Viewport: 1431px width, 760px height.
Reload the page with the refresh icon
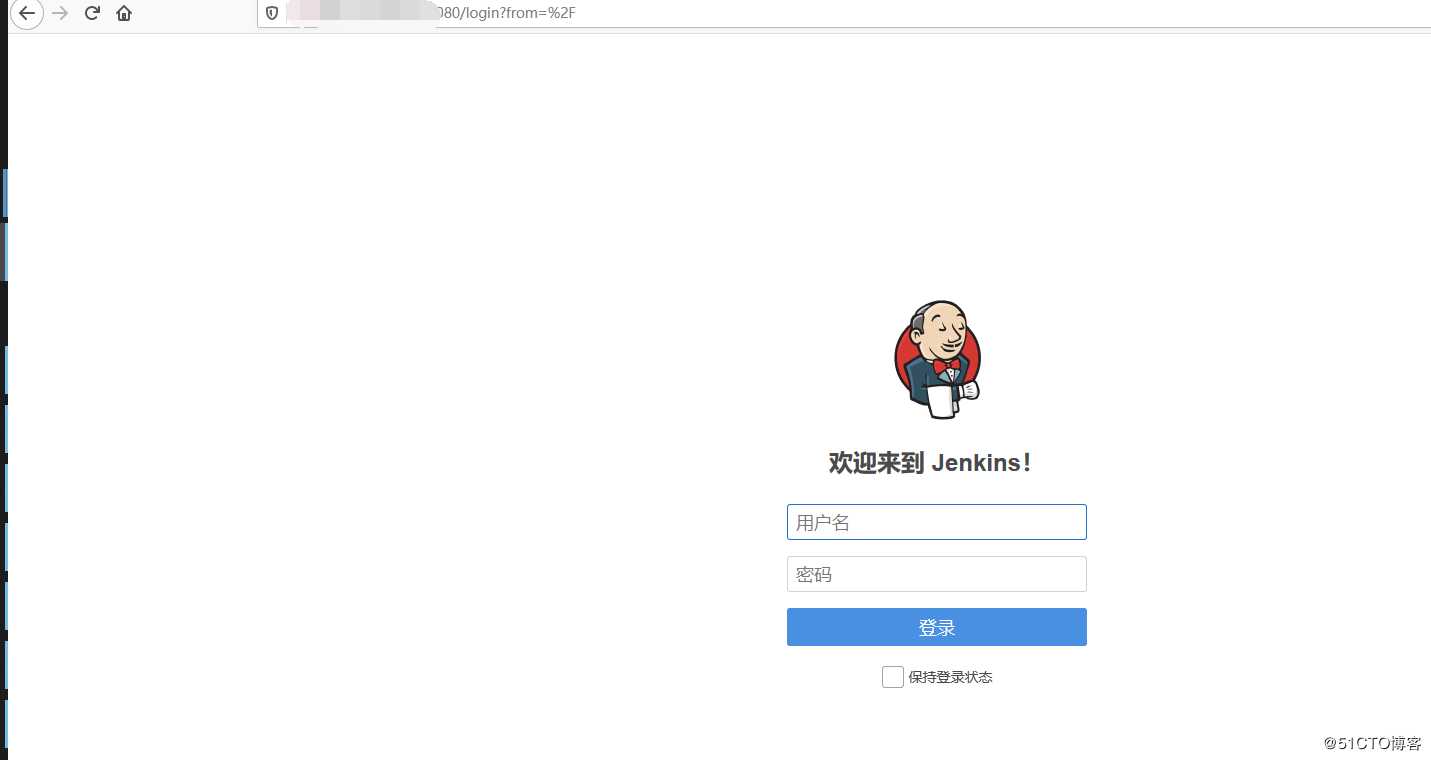click(x=92, y=14)
